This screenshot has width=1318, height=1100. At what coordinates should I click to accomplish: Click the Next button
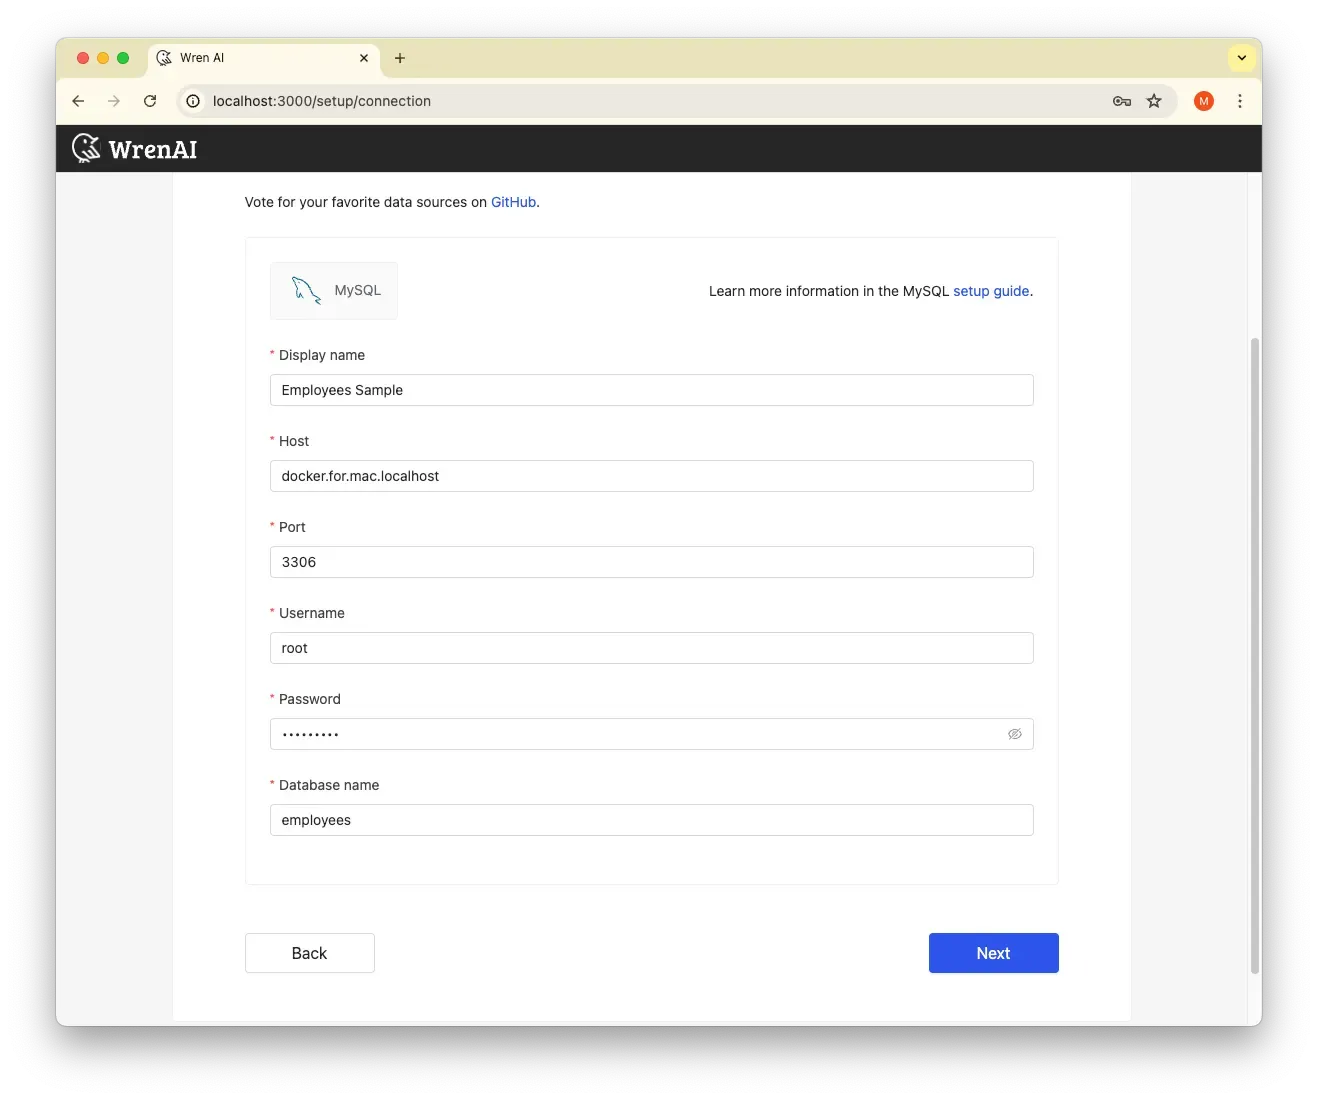[994, 953]
